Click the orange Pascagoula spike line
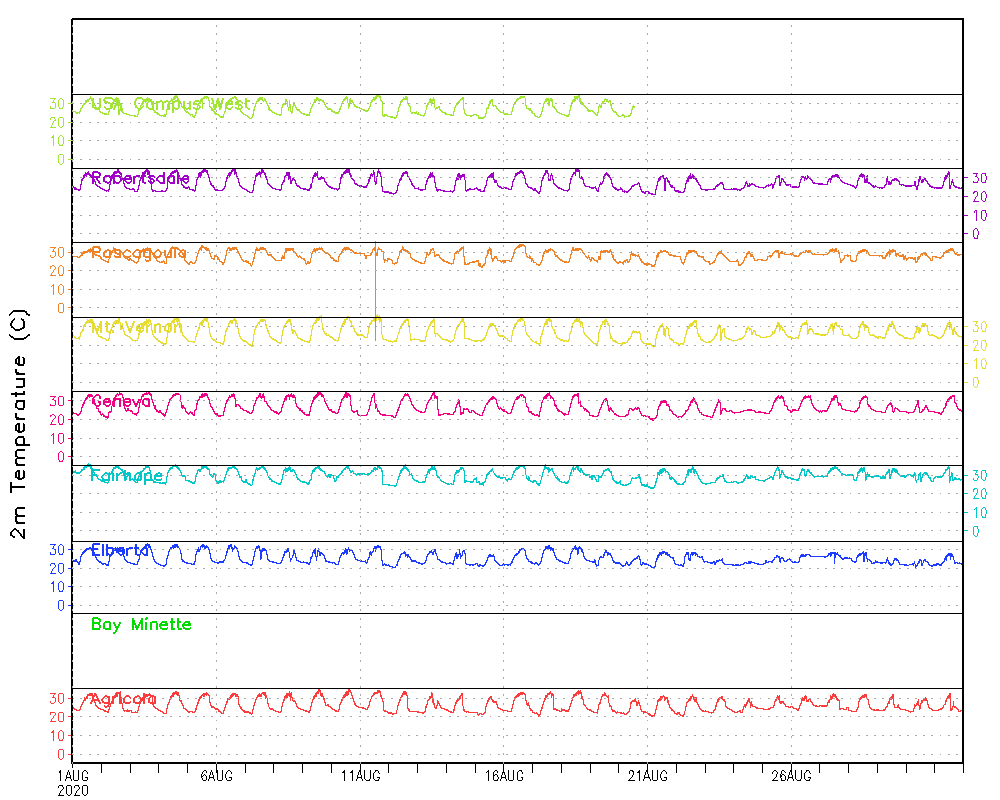 tap(376, 291)
